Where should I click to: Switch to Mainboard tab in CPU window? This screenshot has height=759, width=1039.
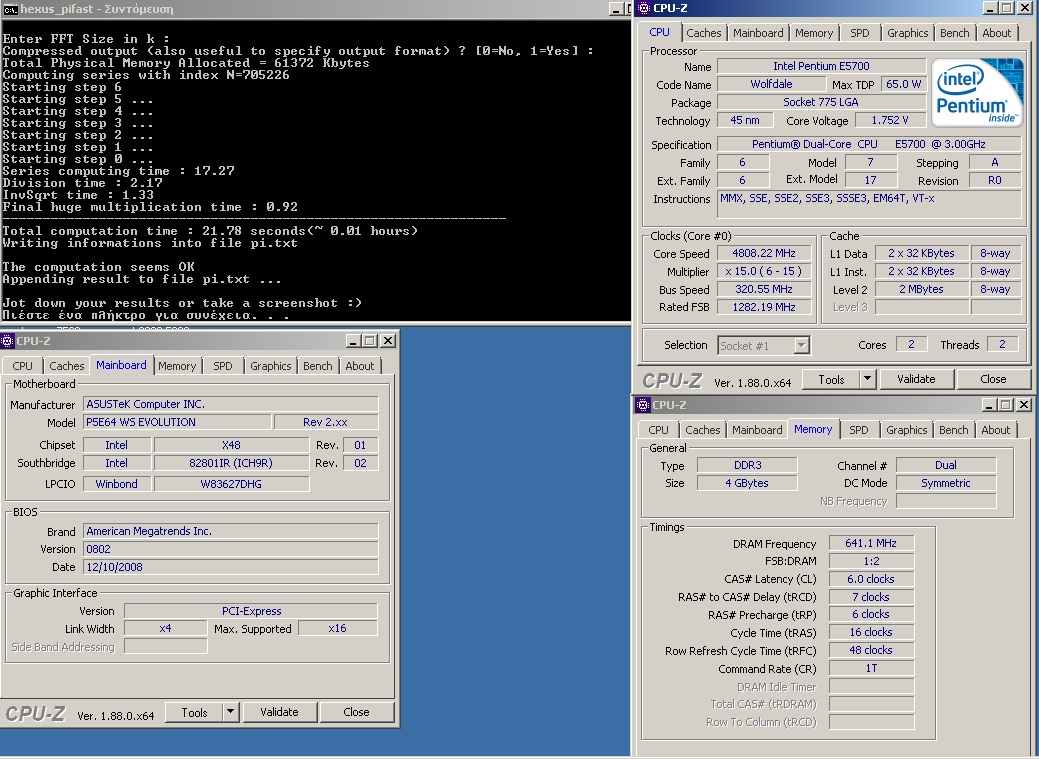point(758,33)
